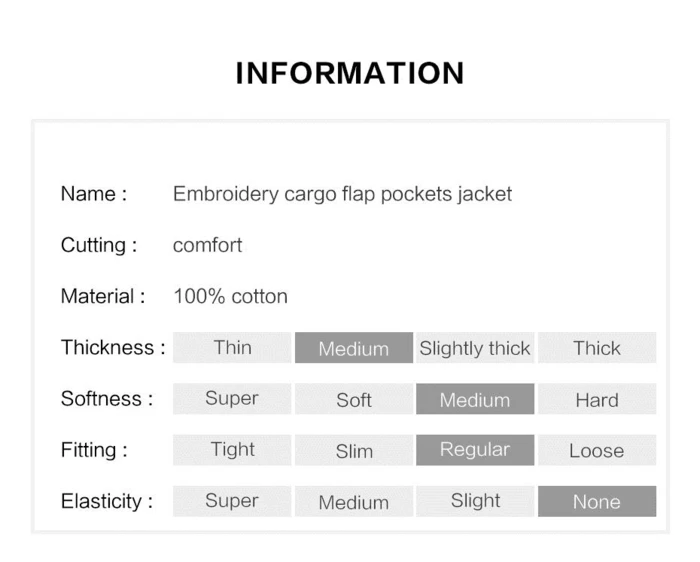
Task: Click the INFORMATION heading
Action: coord(350,73)
